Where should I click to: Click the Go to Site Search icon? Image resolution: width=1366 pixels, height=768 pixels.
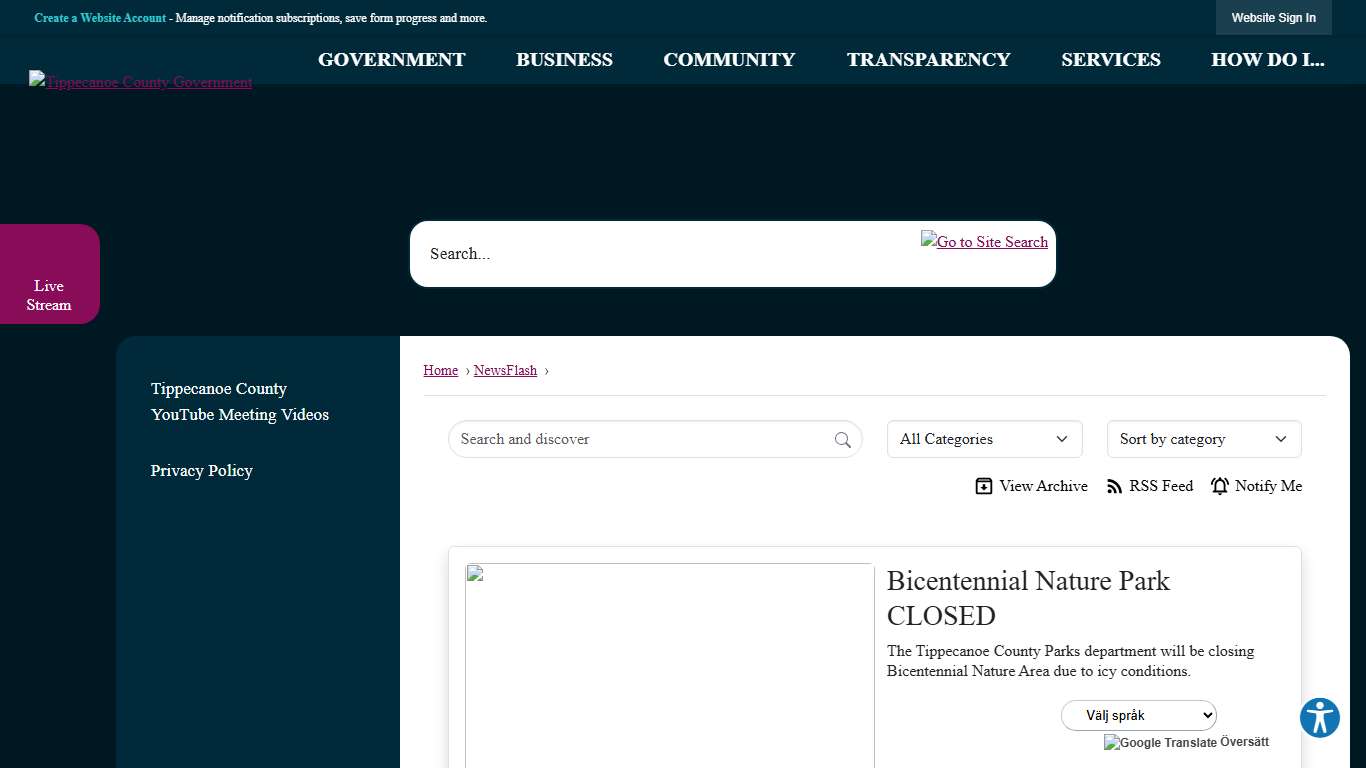(984, 242)
